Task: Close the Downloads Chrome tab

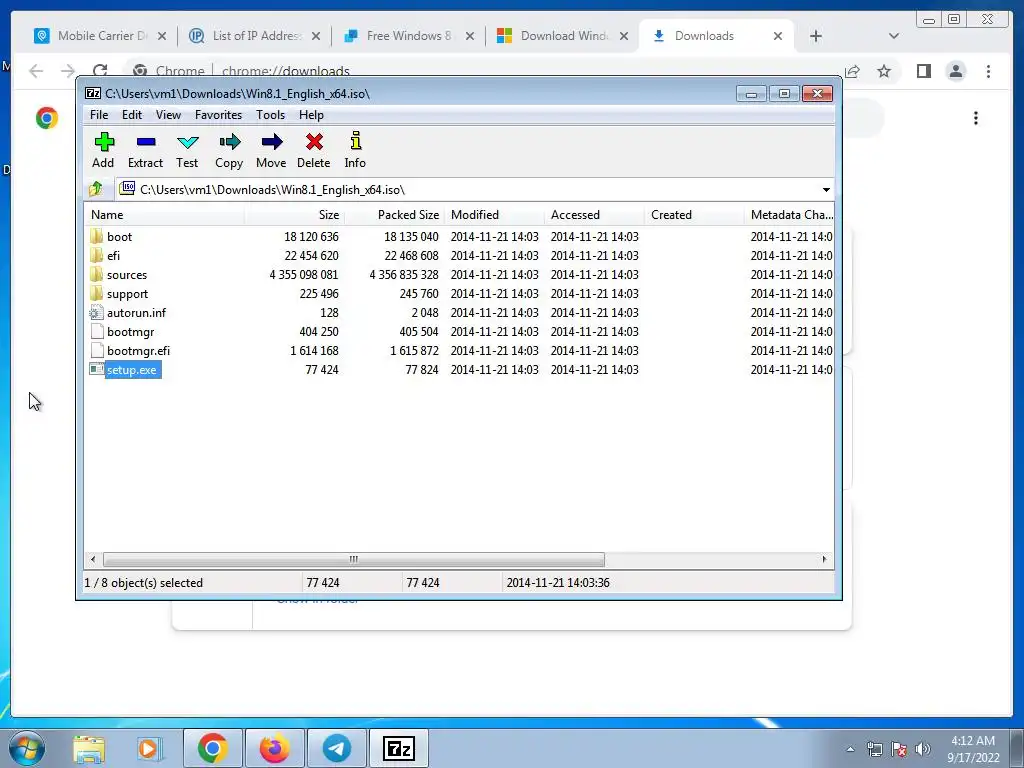Action: 778,36
